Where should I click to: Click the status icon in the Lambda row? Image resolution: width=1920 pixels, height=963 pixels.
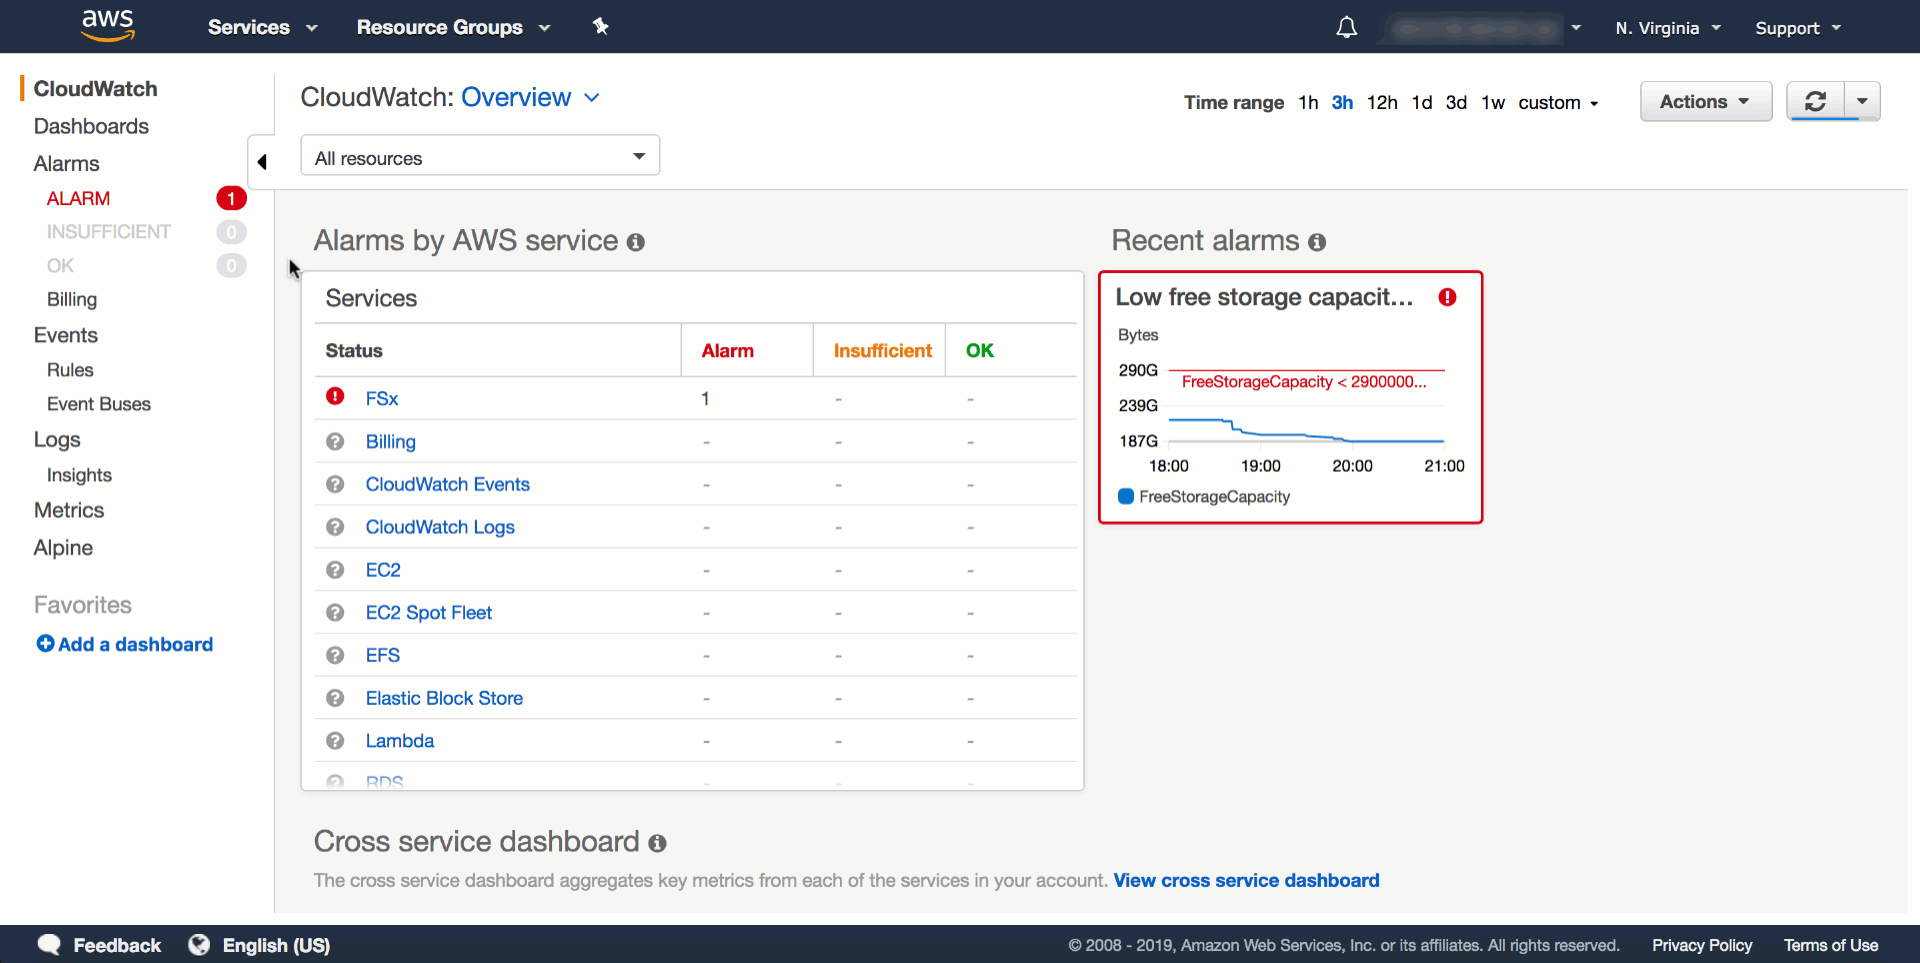335,741
